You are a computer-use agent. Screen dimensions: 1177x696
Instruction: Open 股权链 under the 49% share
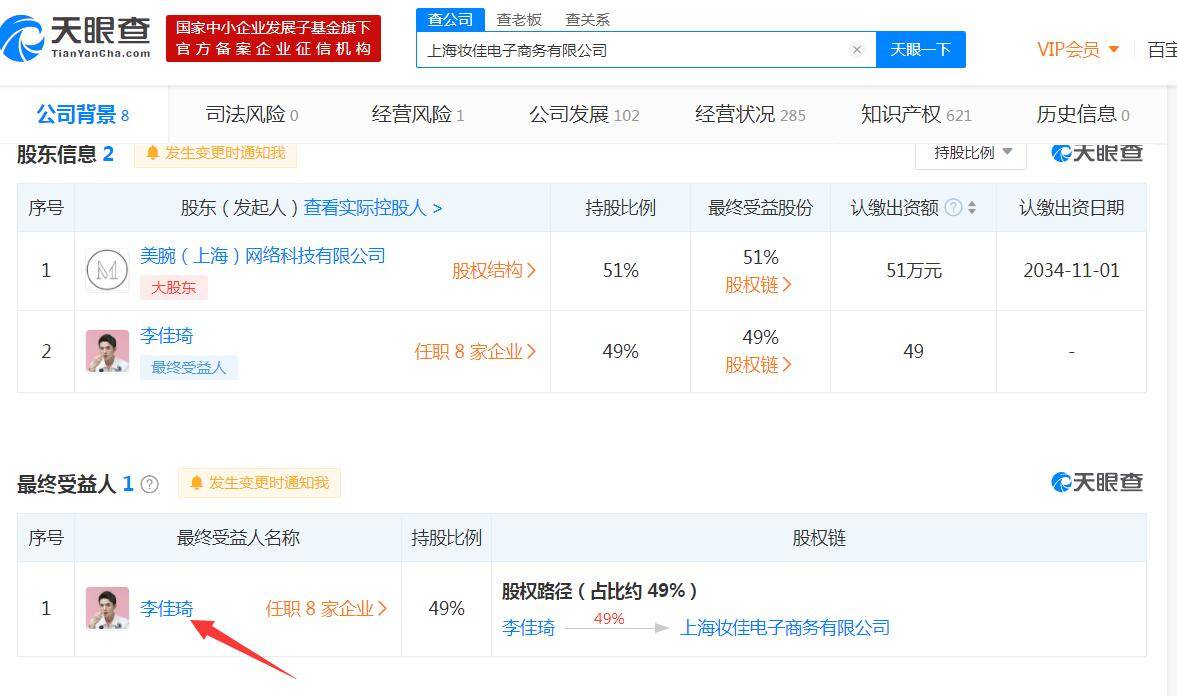[x=758, y=365]
